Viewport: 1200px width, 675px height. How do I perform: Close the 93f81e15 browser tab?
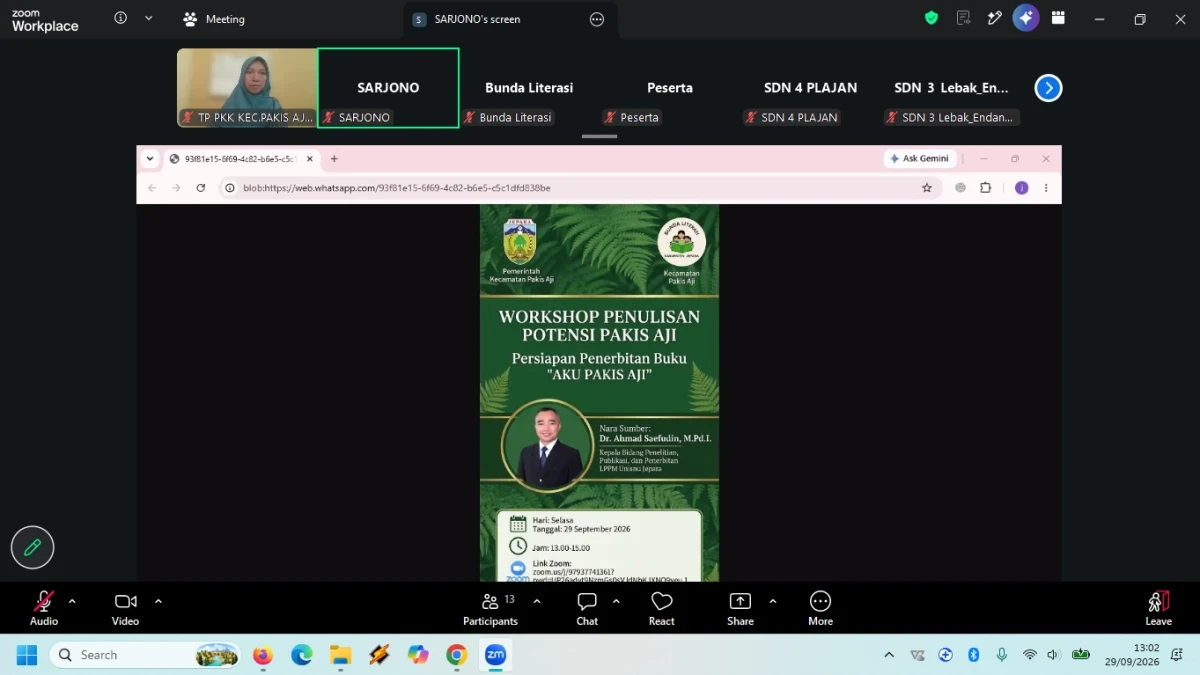310,159
